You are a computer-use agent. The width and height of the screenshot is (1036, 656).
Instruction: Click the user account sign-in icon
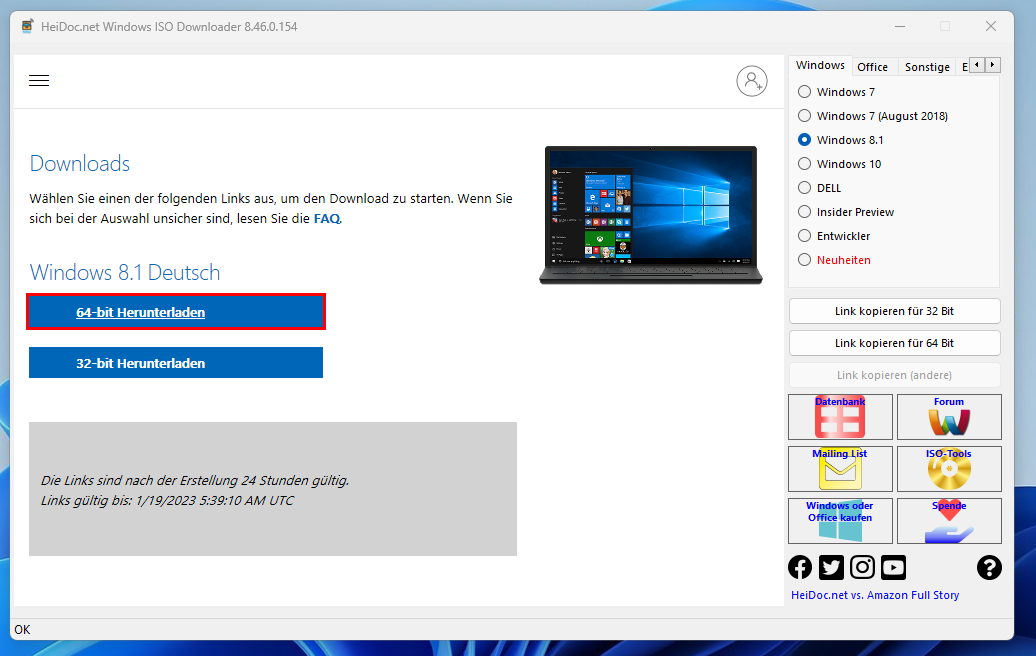pyautogui.click(x=752, y=81)
